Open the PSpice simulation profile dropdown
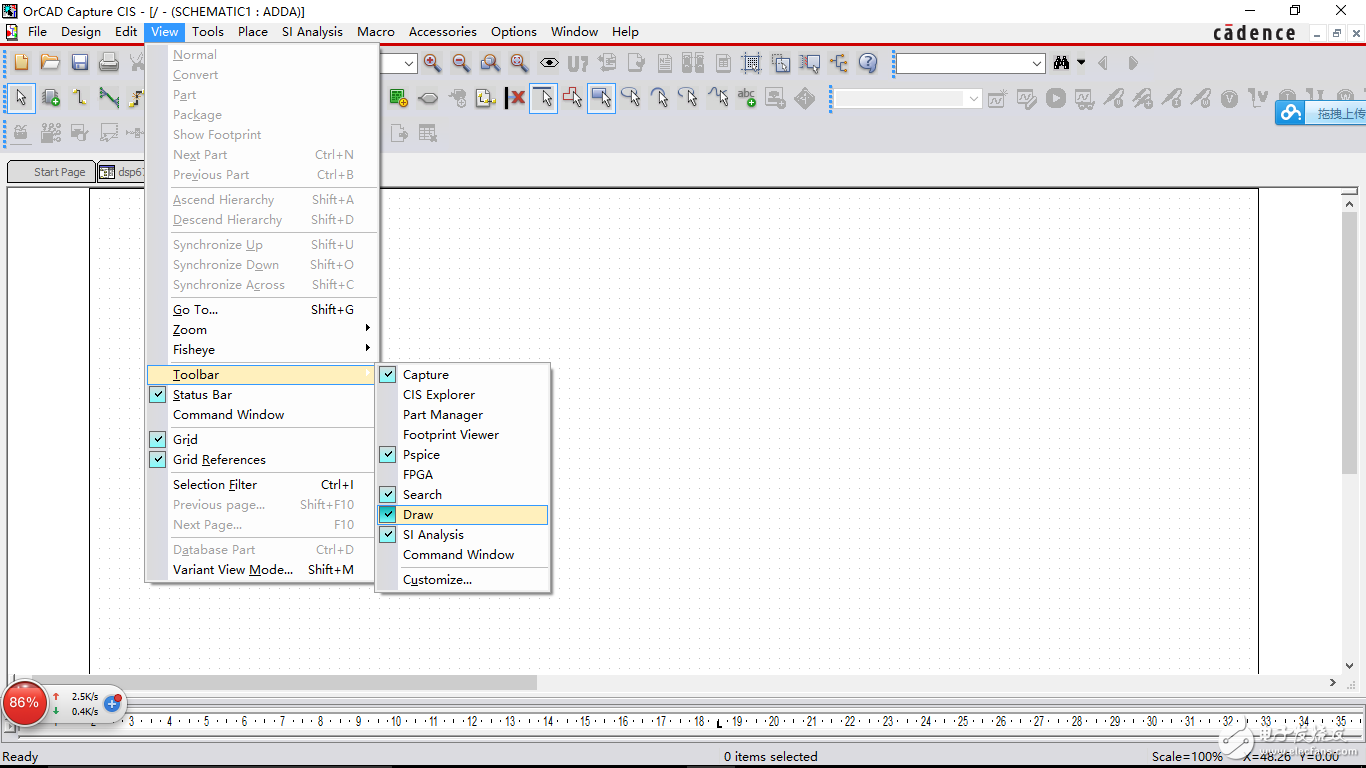The width and height of the screenshot is (1366, 768). [x=973, y=98]
